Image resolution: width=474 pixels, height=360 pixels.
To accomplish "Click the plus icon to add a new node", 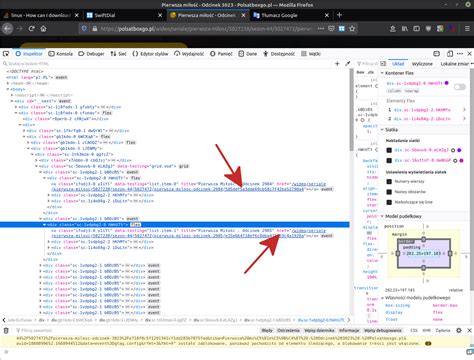I will pos(337,63).
